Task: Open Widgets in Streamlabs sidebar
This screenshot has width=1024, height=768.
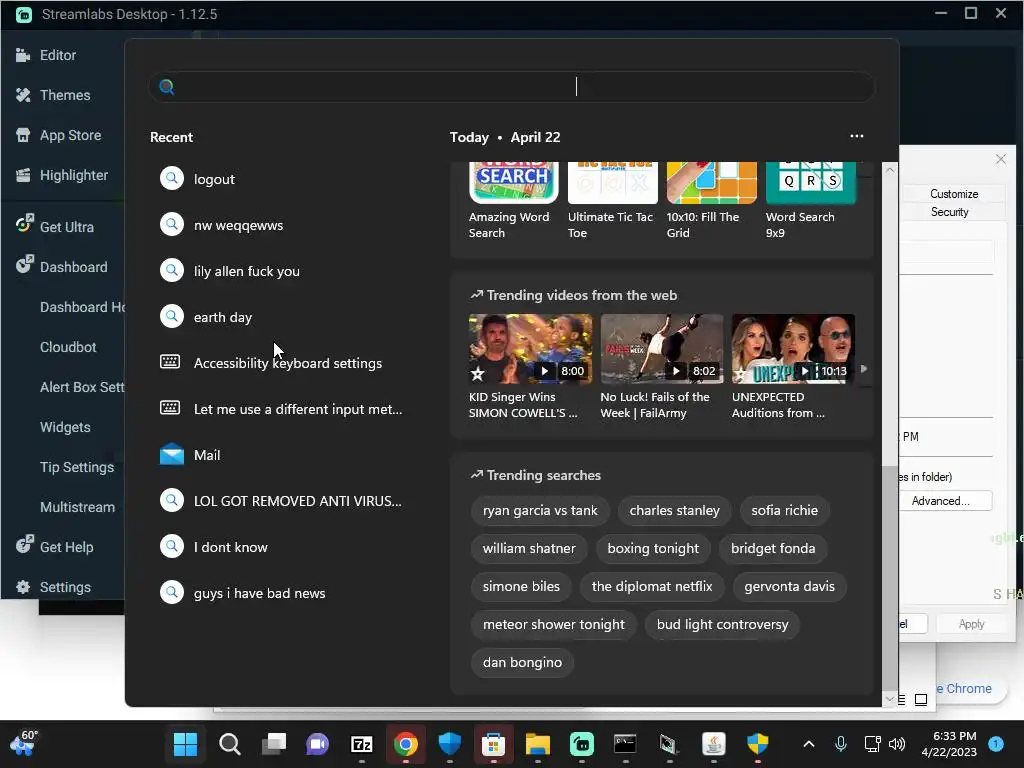Action: tap(65, 427)
